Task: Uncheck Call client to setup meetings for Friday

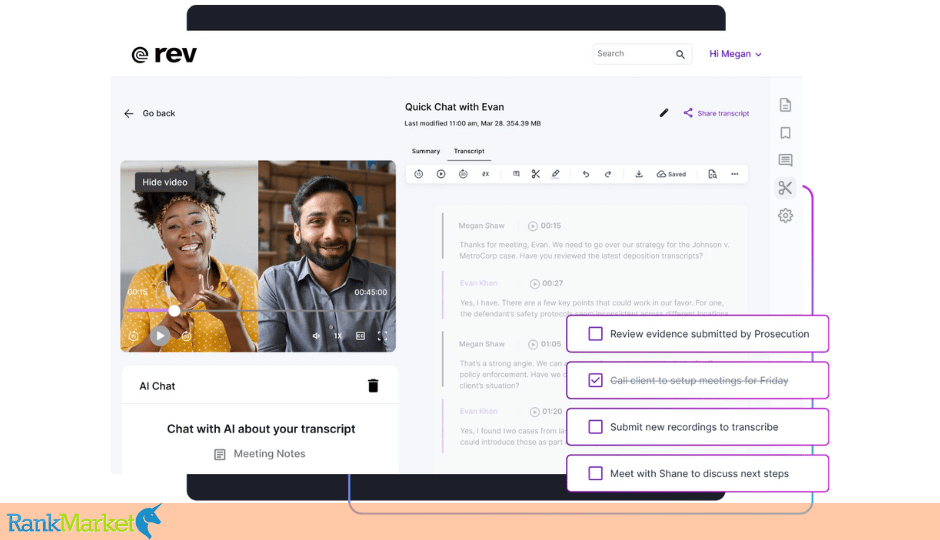Action: (x=595, y=381)
